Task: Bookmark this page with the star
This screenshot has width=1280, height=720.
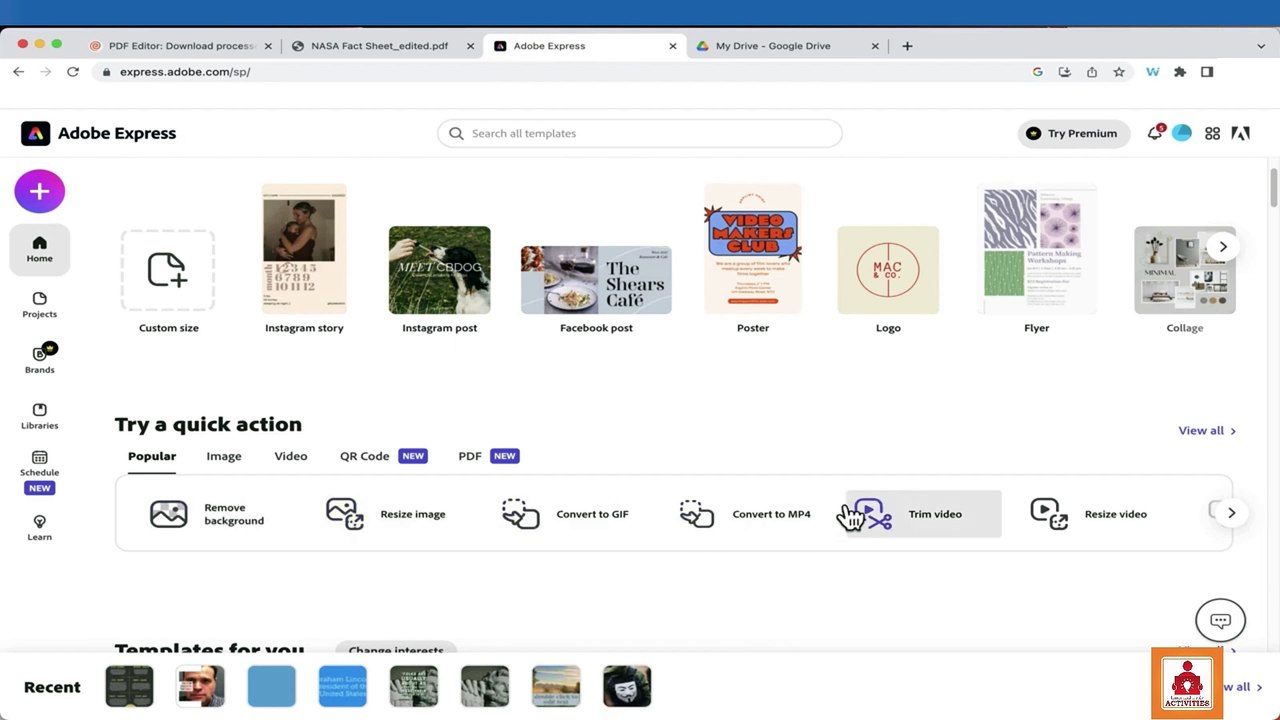Action: pos(1119,72)
